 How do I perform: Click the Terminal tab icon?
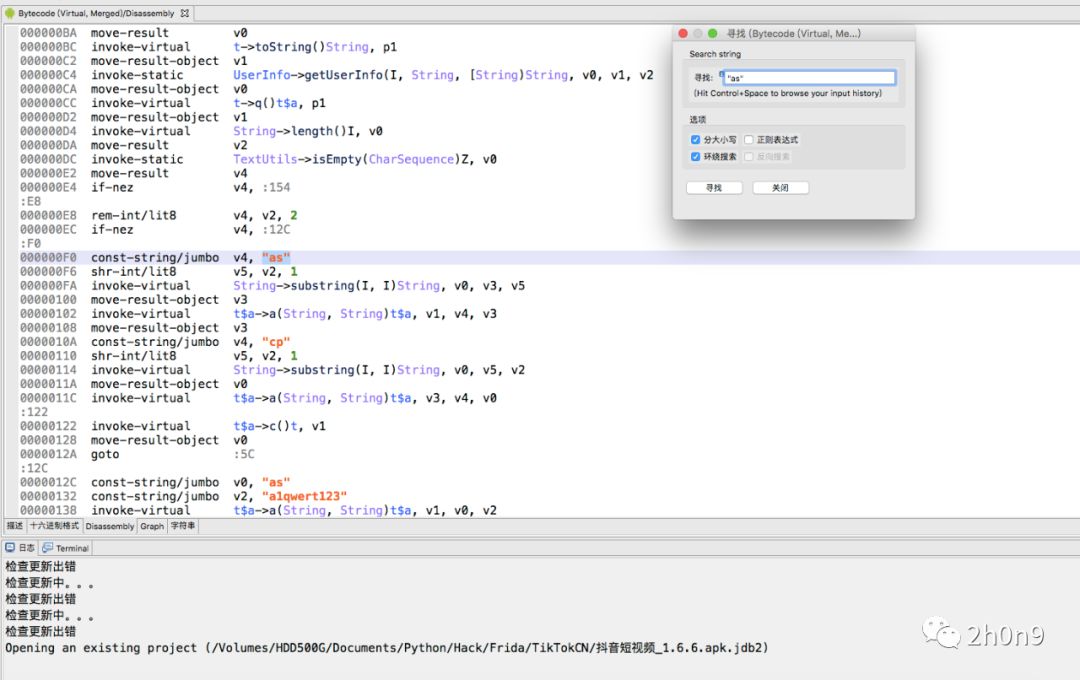point(48,548)
